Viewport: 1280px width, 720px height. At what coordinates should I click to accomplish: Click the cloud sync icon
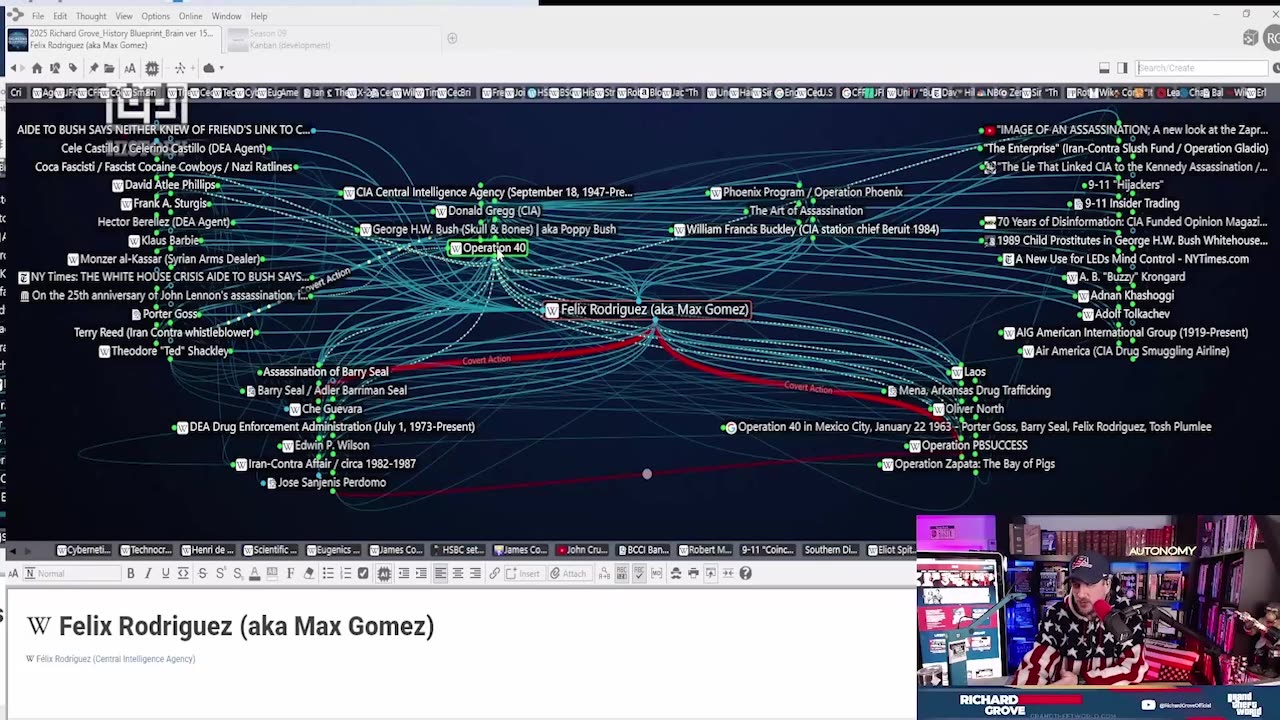click(209, 68)
